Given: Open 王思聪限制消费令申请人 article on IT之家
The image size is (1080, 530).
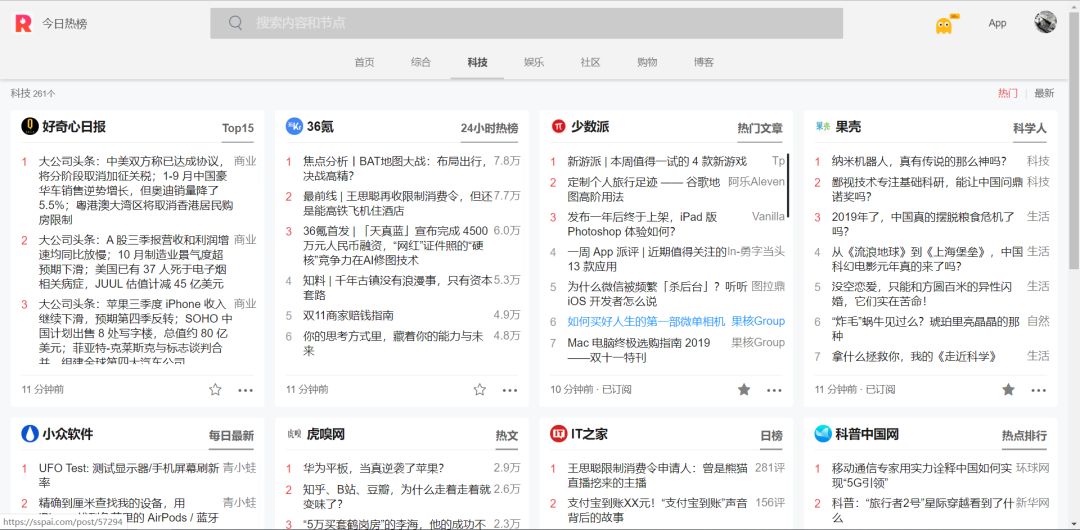Looking at the screenshot, I should pos(656,475).
